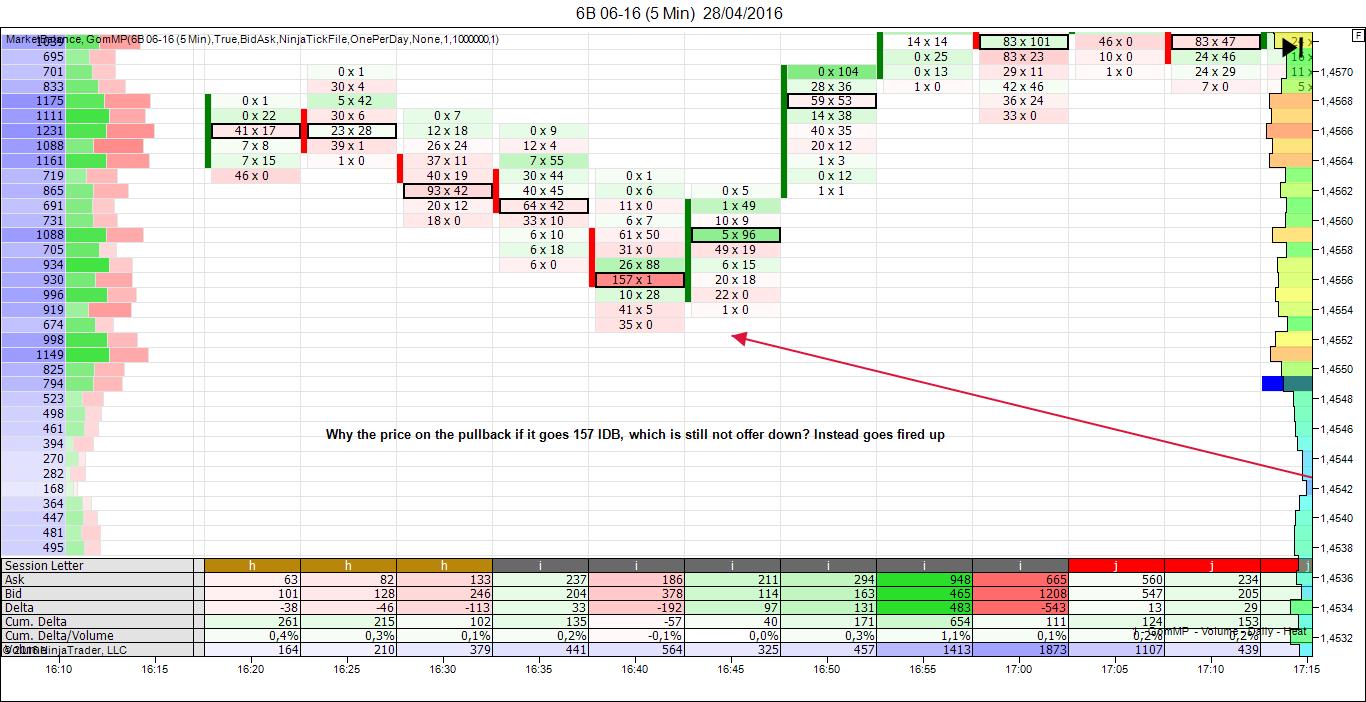
Task: Click Ask value 948 in the table
Action: coord(924,580)
